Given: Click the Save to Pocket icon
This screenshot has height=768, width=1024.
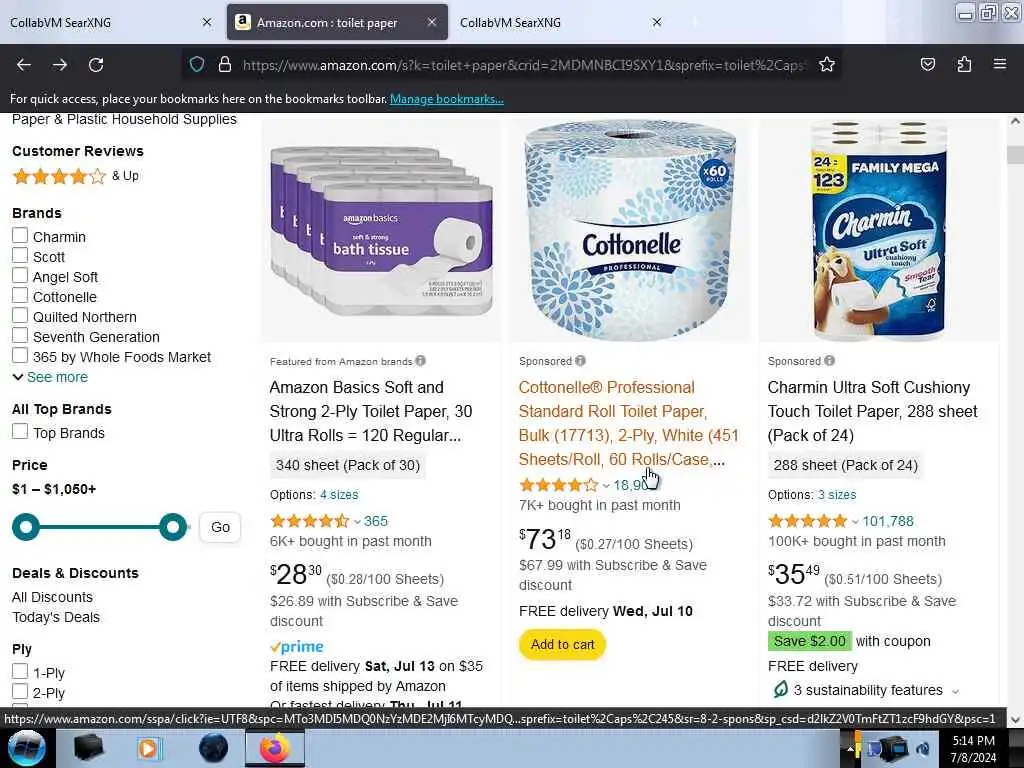Looking at the screenshot, I should pos(927,65).
